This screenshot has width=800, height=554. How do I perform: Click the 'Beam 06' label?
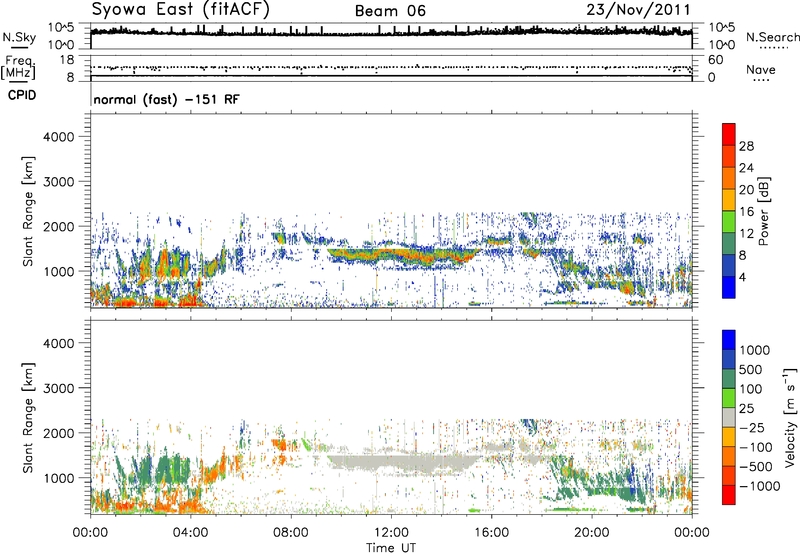[390, 11]
